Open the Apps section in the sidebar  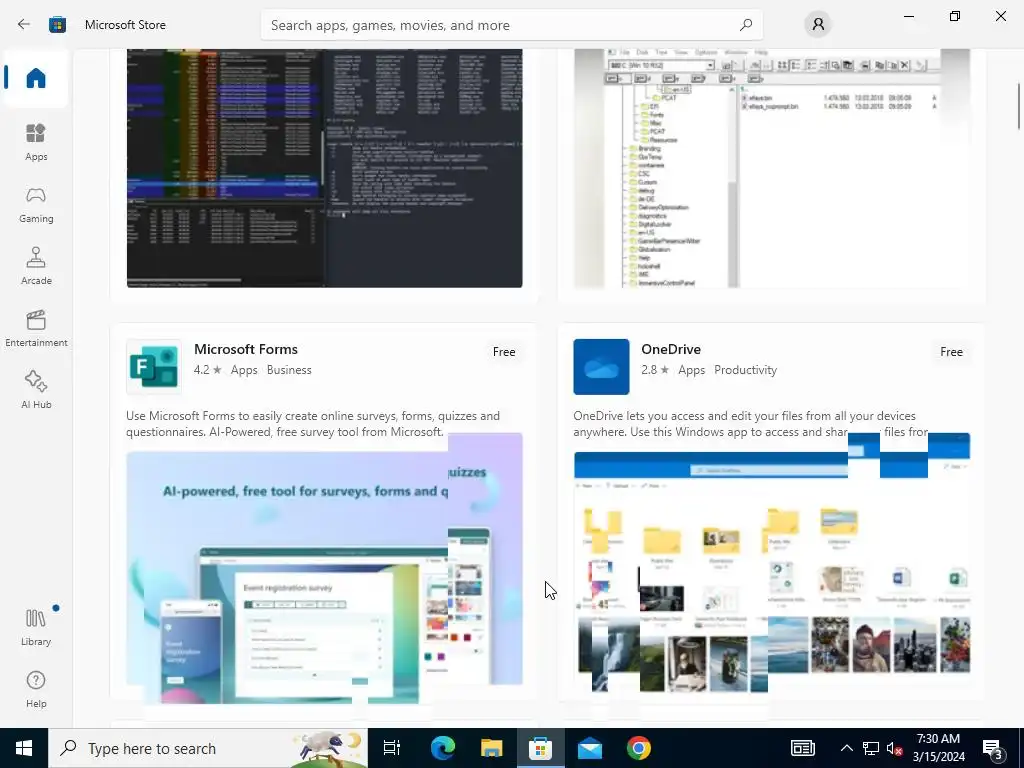(36, 142)
